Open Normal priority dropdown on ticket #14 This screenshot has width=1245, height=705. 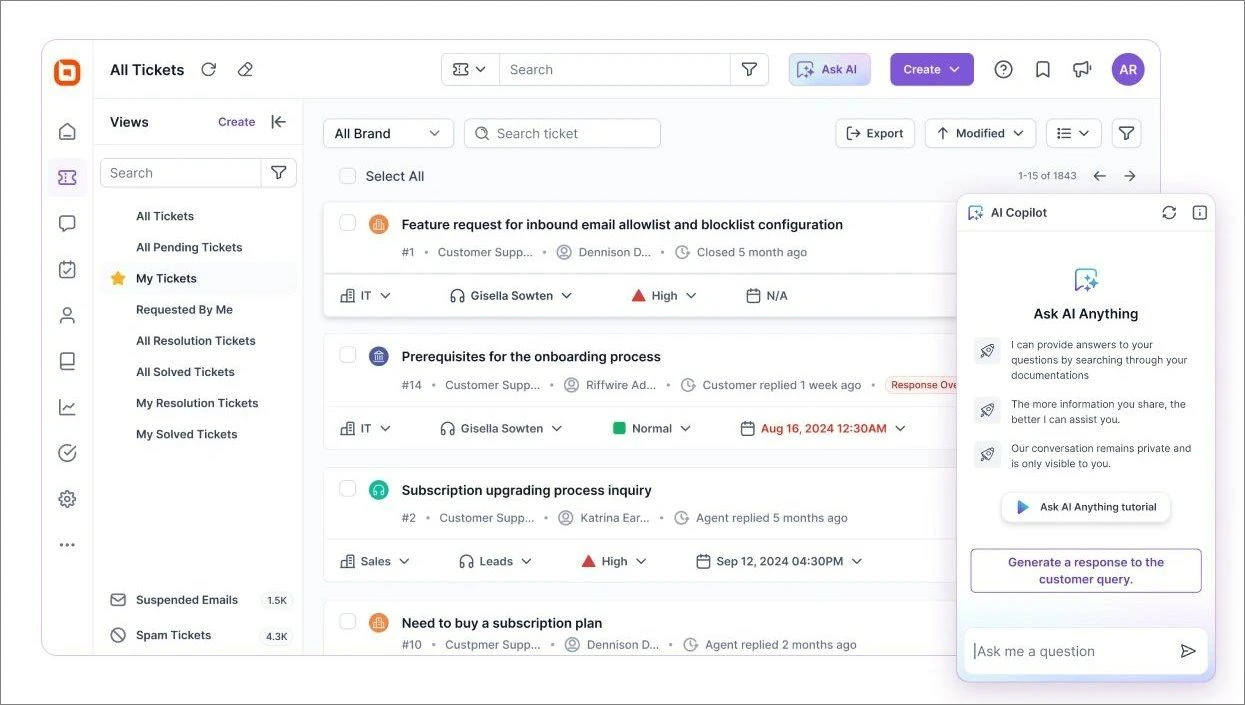(x=652, y=428)
